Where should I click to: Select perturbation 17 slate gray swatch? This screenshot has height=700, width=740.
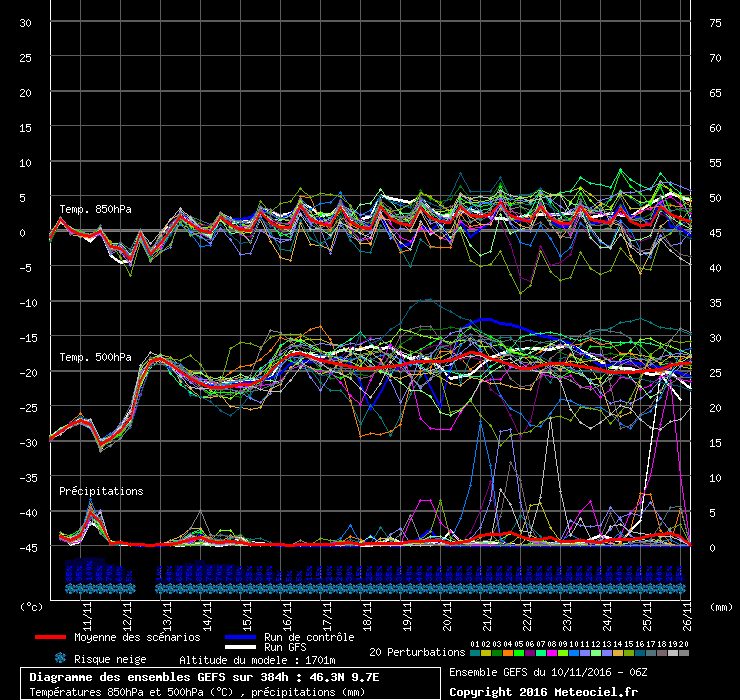pos(650,653)
